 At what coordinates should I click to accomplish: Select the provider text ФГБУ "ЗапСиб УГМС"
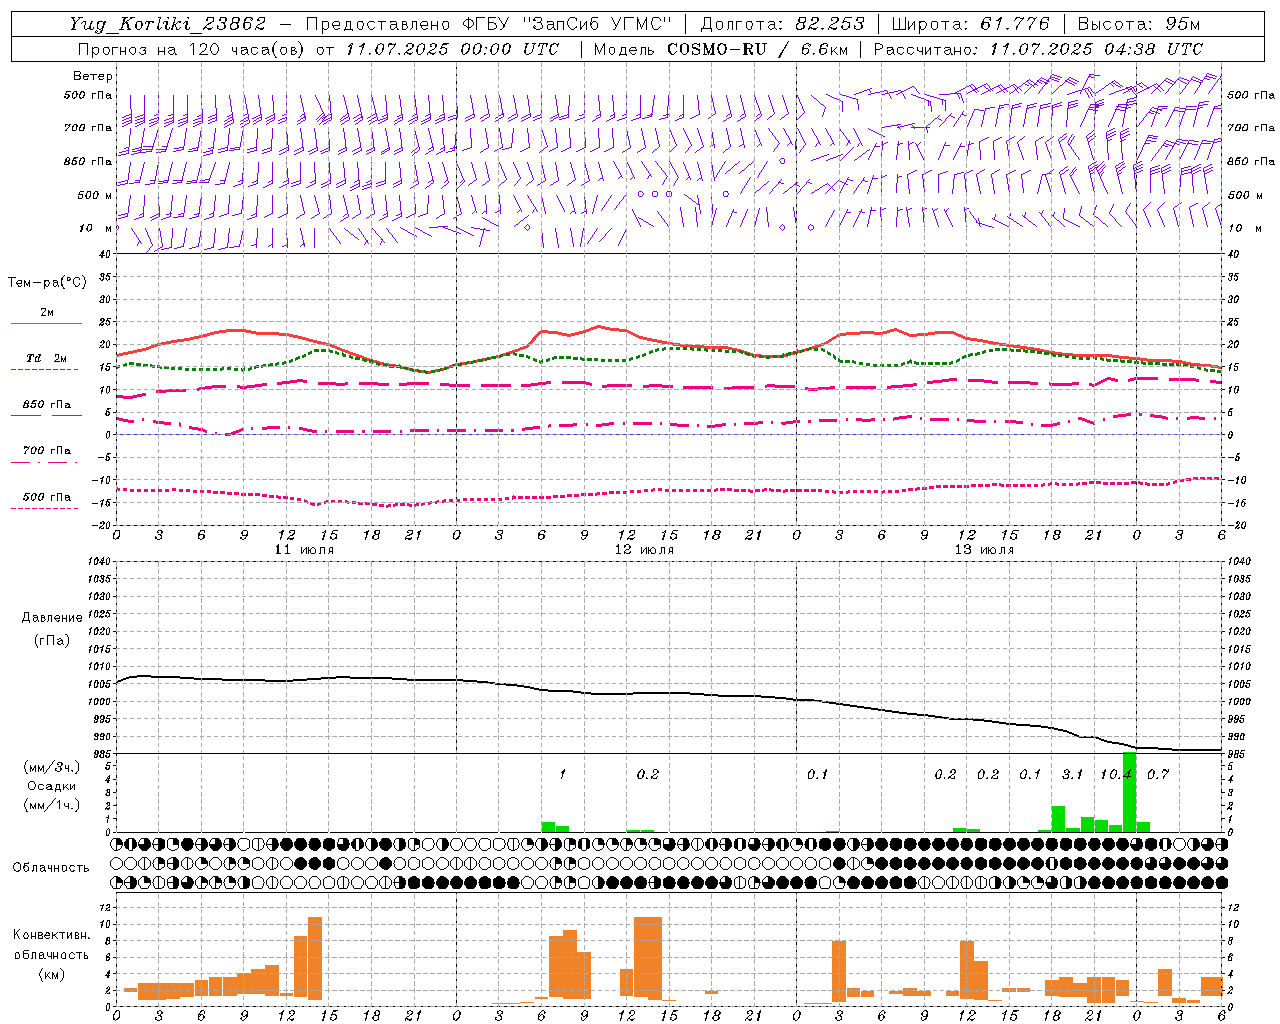[x=568, y=24]
